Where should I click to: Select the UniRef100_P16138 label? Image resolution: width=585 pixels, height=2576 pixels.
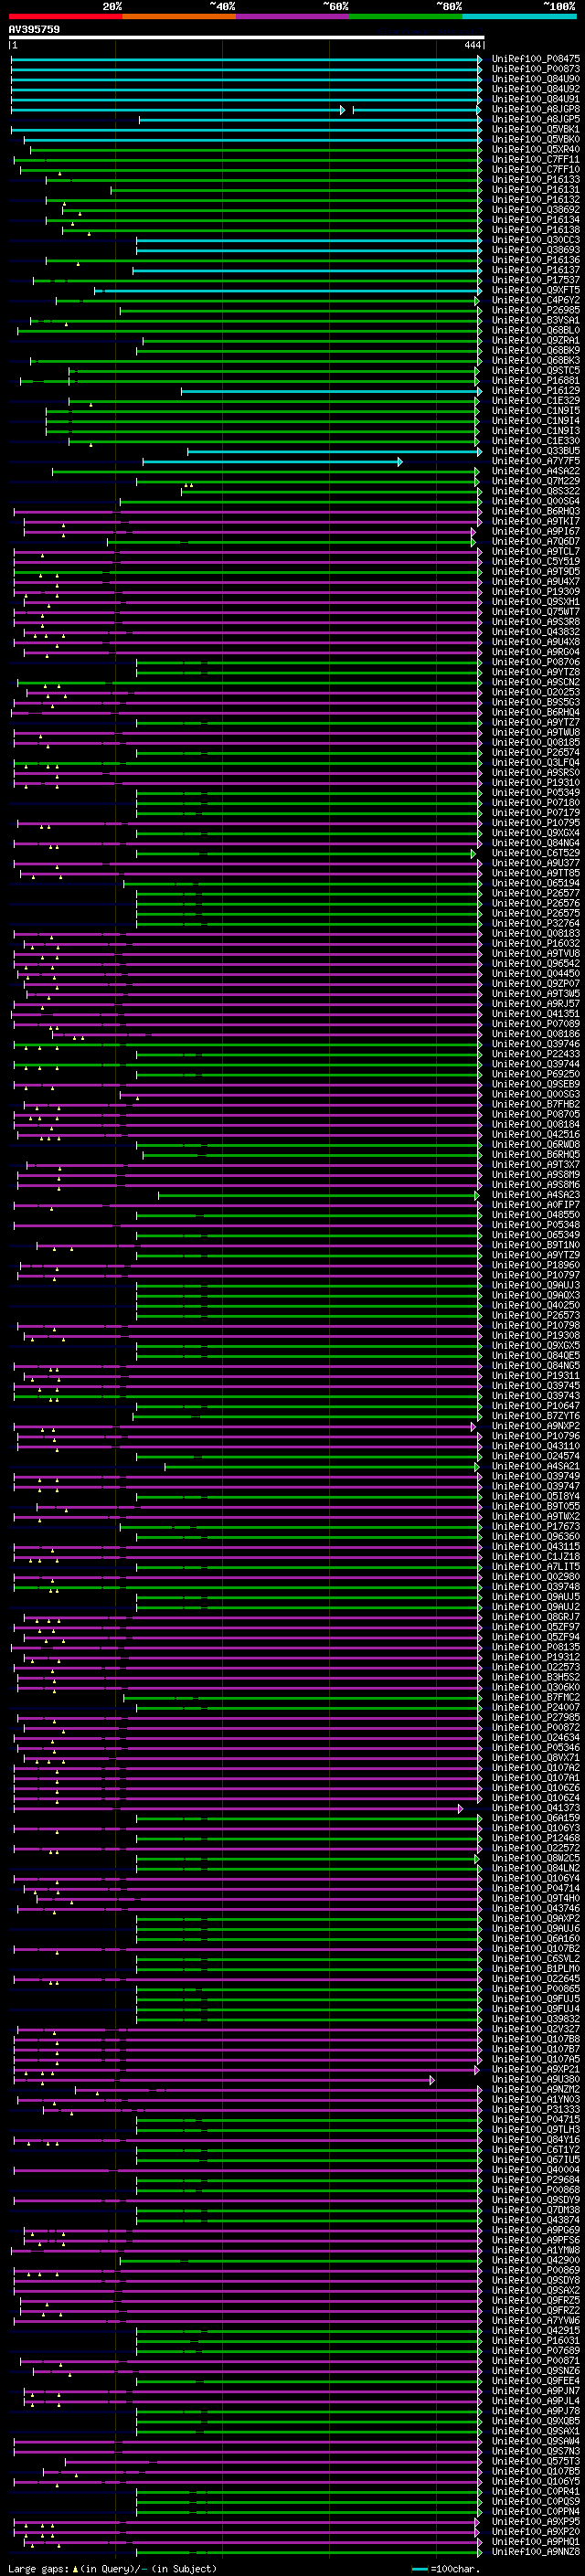coord(536,230)
